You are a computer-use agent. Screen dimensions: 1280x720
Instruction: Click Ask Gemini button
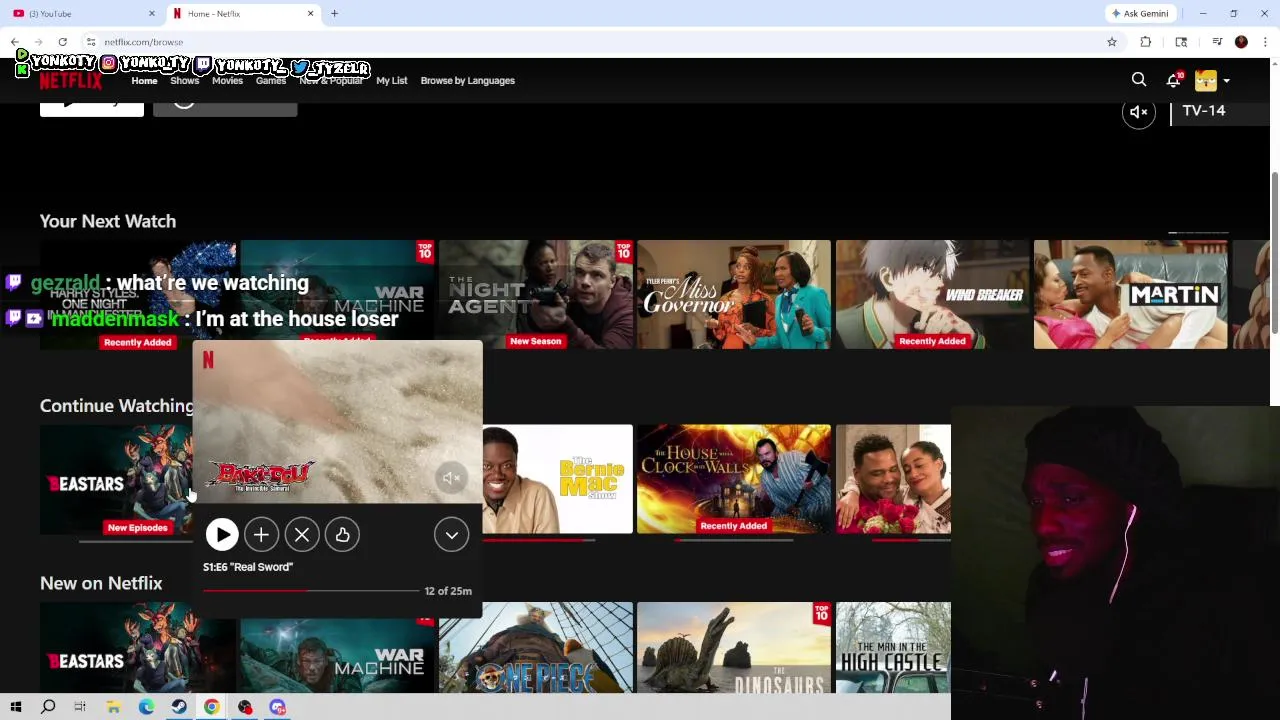[1140, 13]
